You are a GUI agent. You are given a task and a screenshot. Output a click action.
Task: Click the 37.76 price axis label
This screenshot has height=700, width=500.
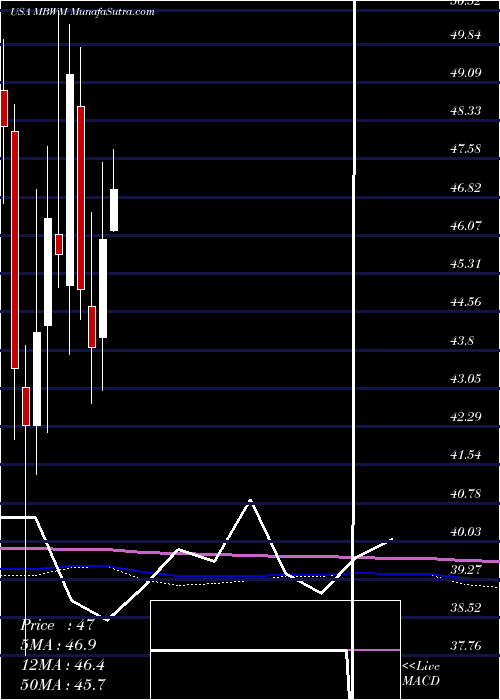(x=466, y=646)
